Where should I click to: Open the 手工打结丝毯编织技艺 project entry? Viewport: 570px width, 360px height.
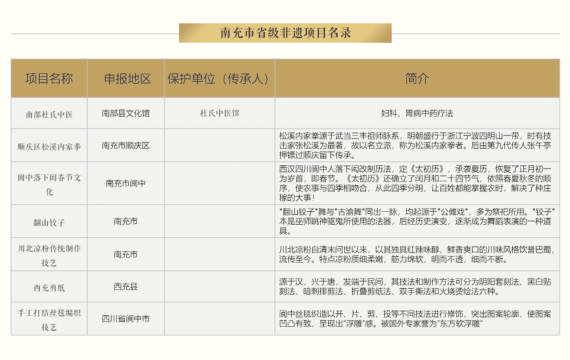pyautogui.click(x=49, y=320)
